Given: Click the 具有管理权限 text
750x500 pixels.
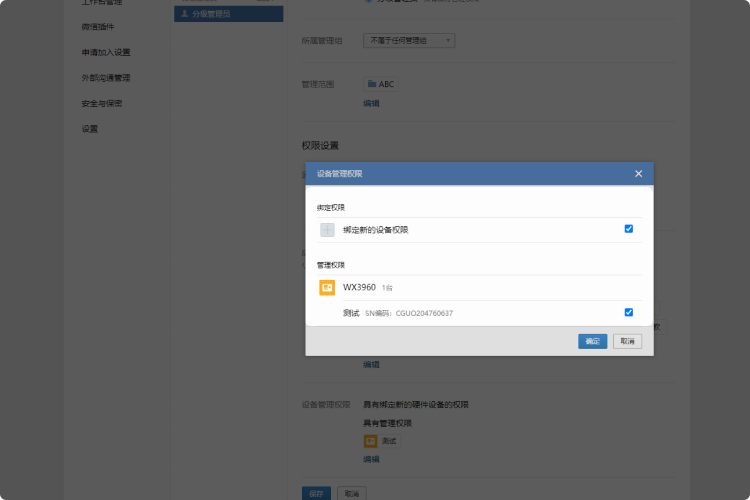Looking at the screenshot, I should coord(387,423).
